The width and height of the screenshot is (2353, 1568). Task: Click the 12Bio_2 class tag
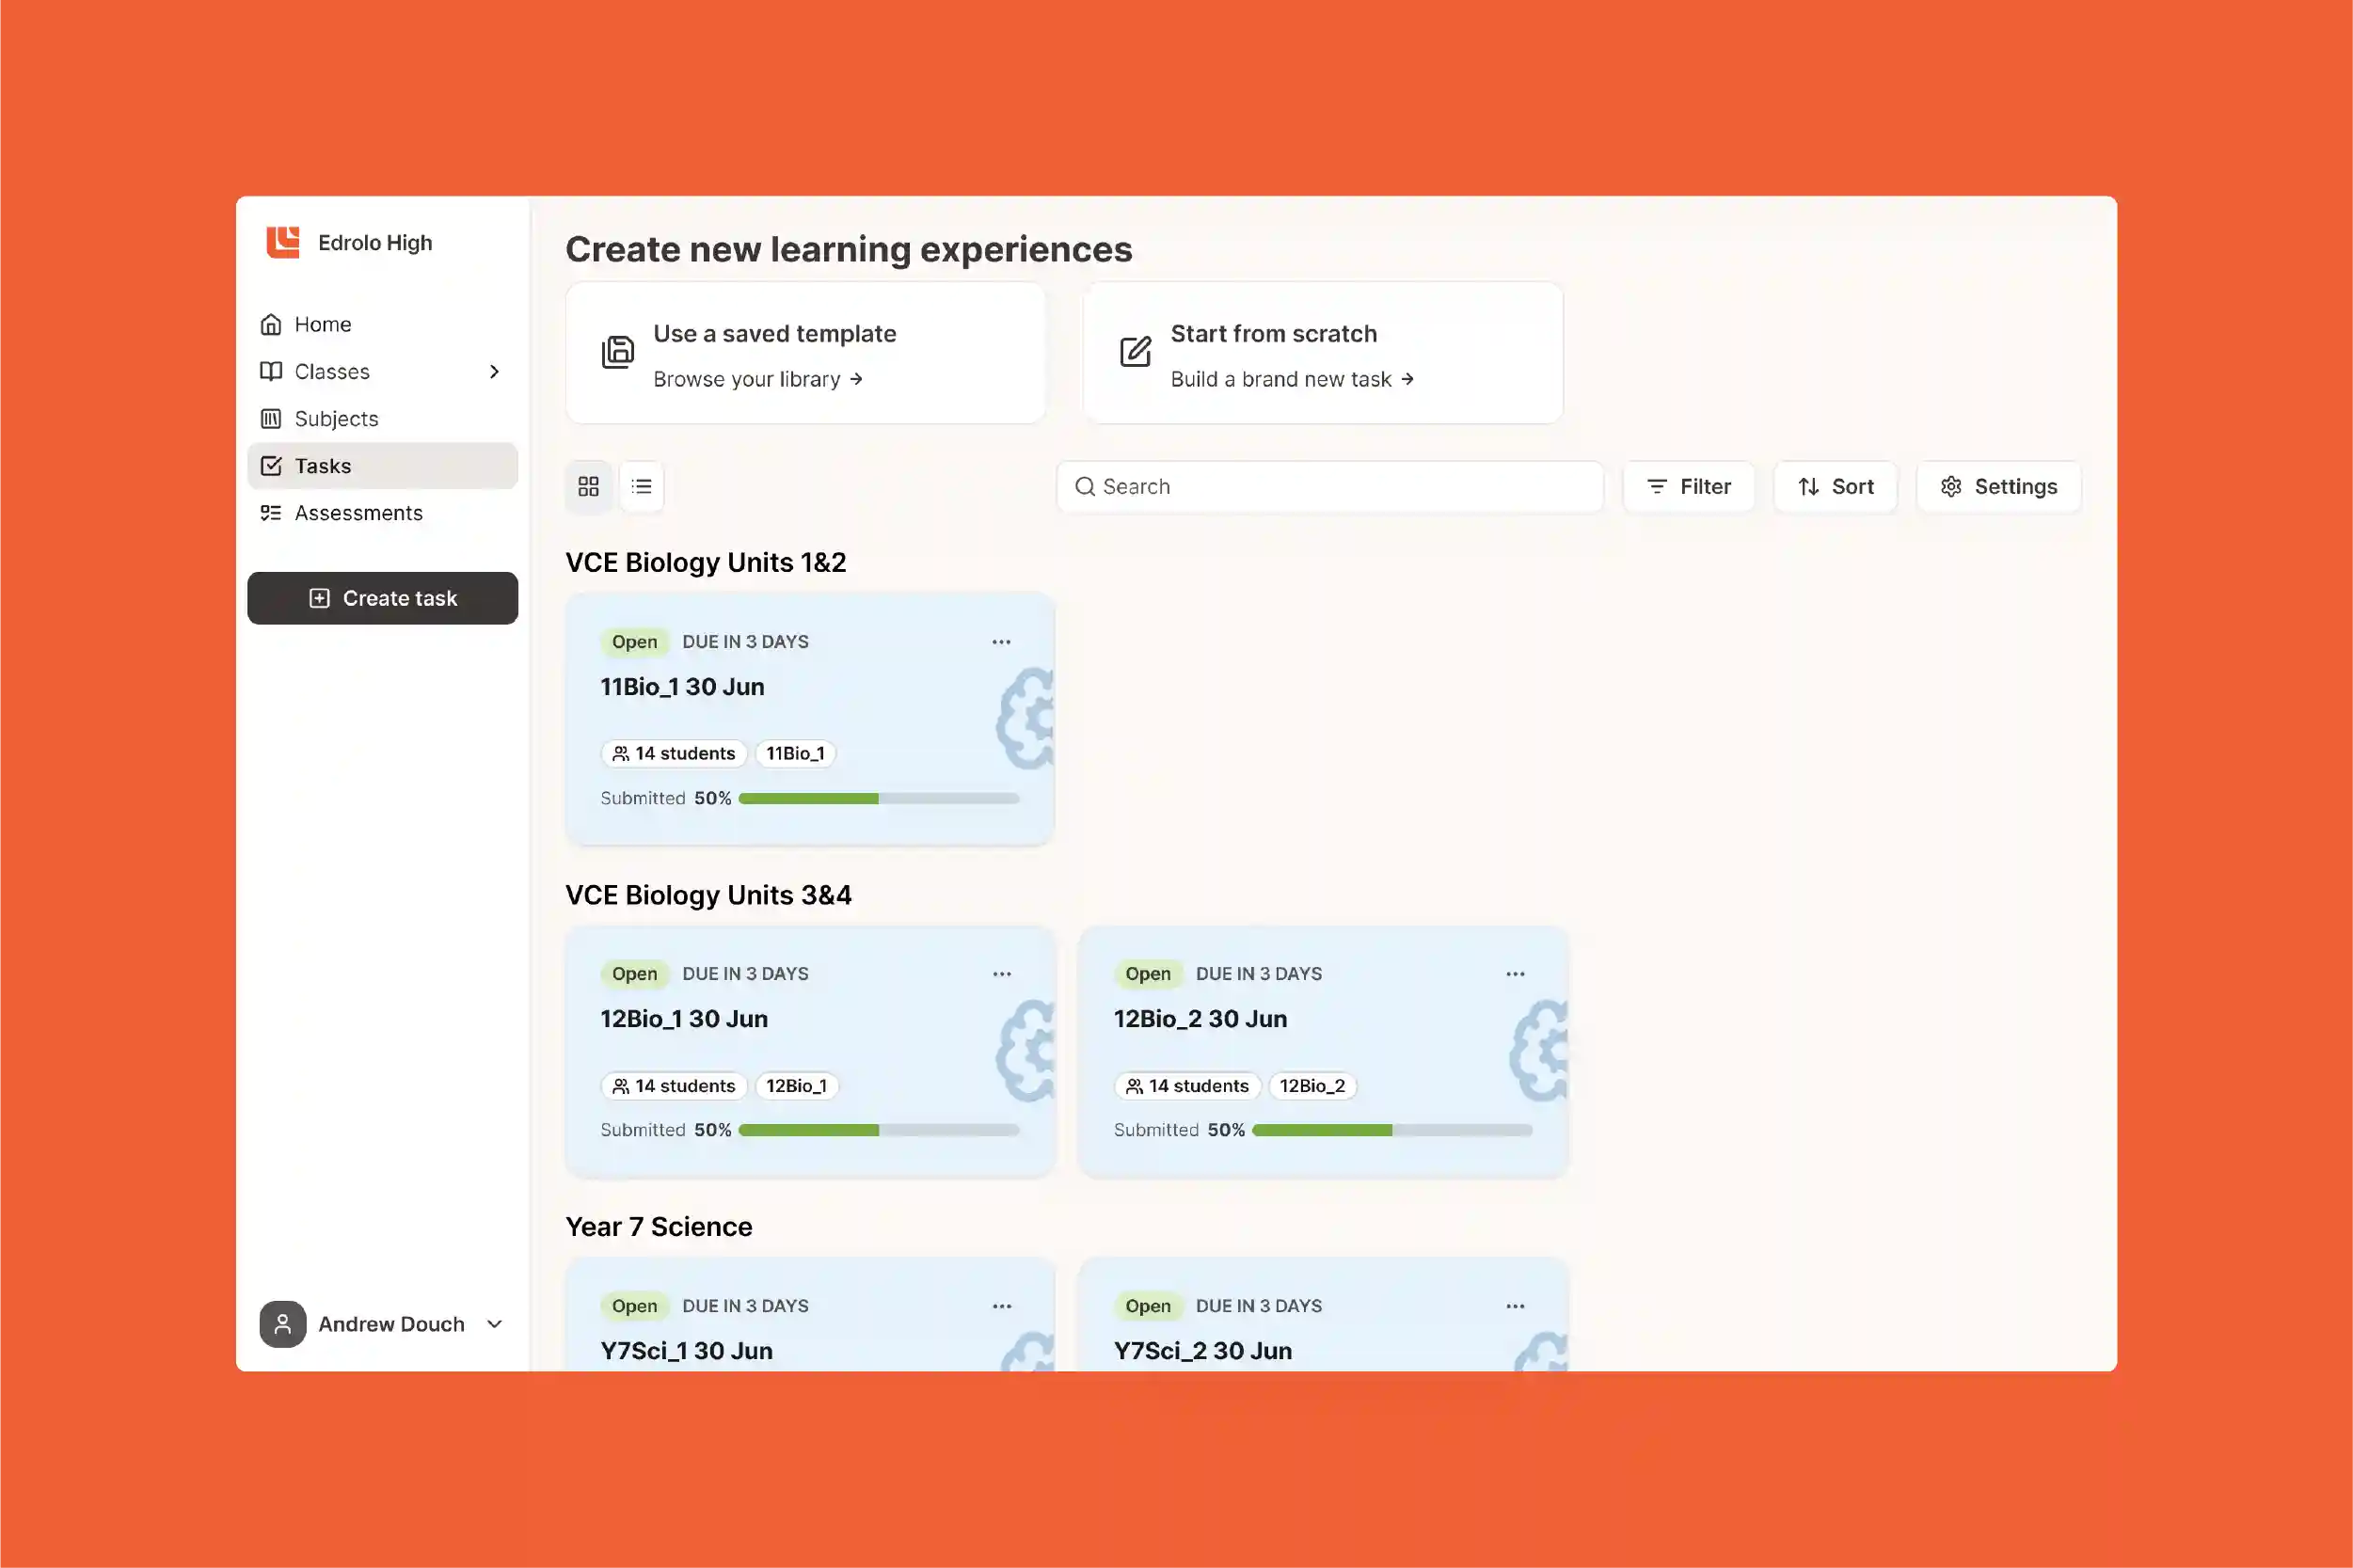point(1312,1086)
